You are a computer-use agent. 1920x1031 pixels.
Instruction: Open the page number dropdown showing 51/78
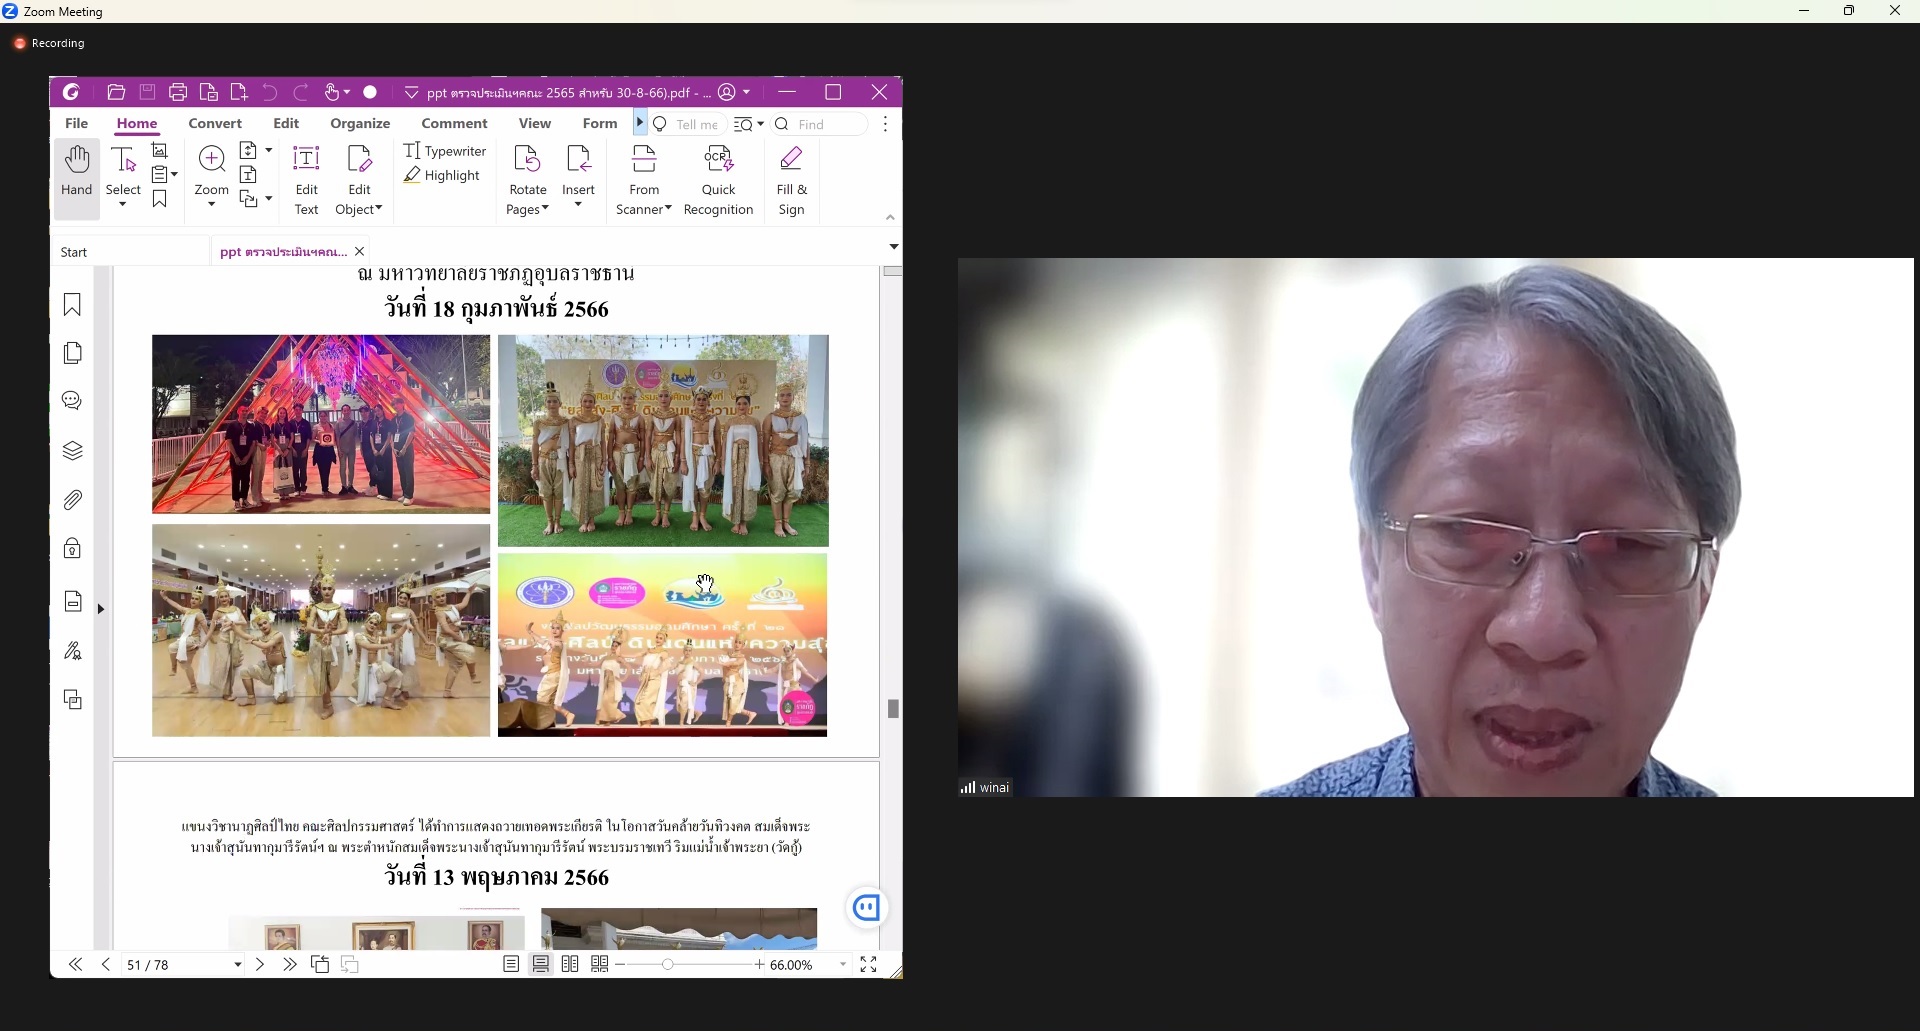(x=238, y=967)
